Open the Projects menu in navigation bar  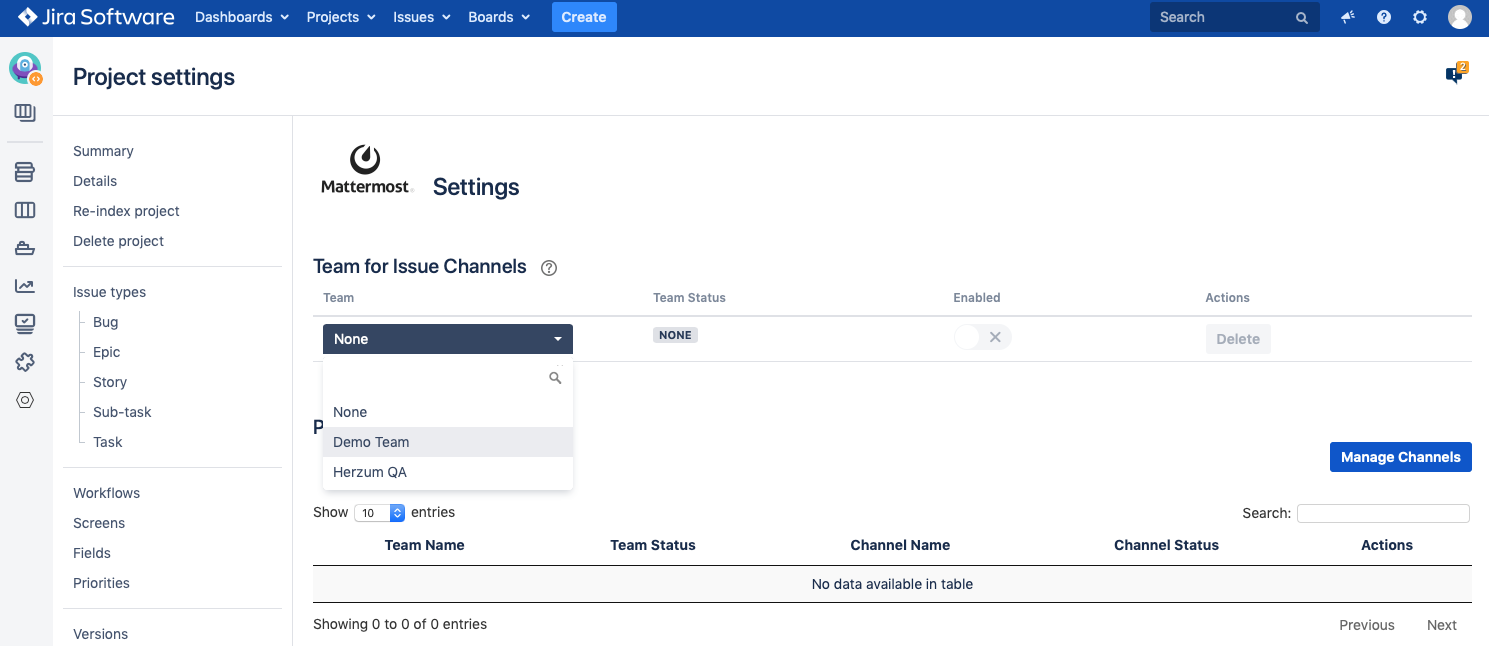(341, 17)
